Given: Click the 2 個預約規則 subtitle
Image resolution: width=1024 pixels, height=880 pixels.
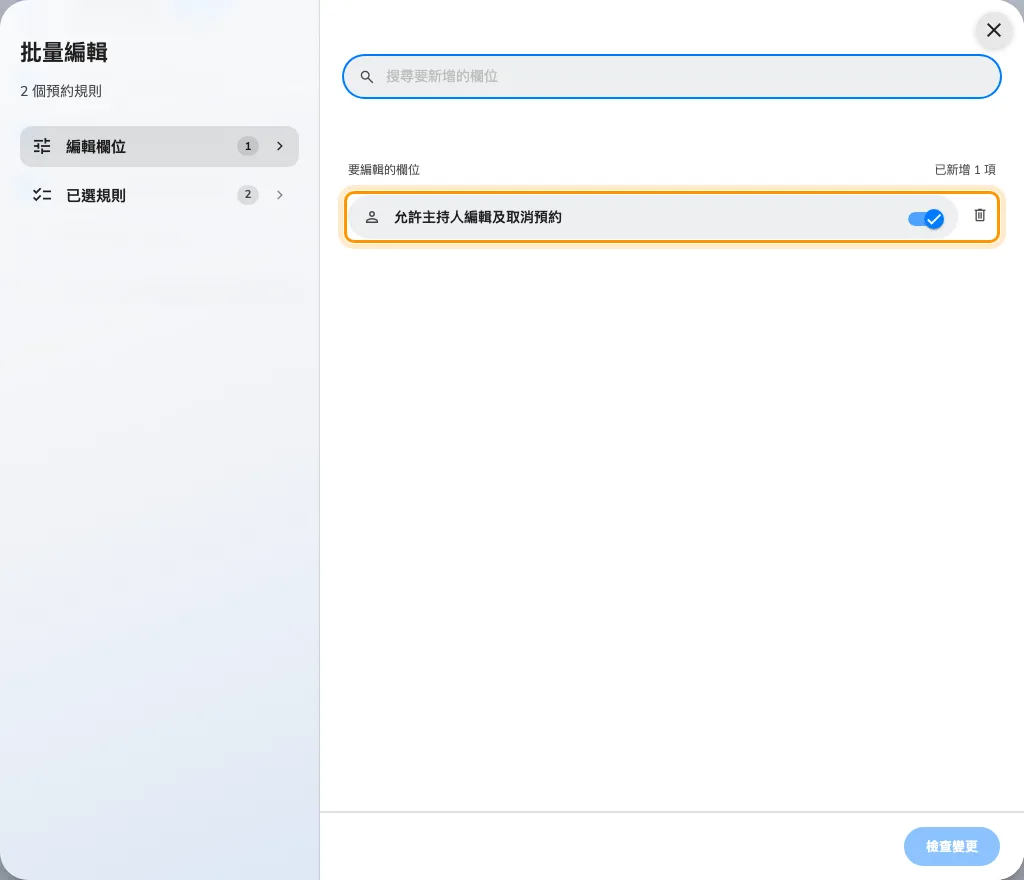Looking at the screenshot, I should pyautogui.click(x=61, y=91).
